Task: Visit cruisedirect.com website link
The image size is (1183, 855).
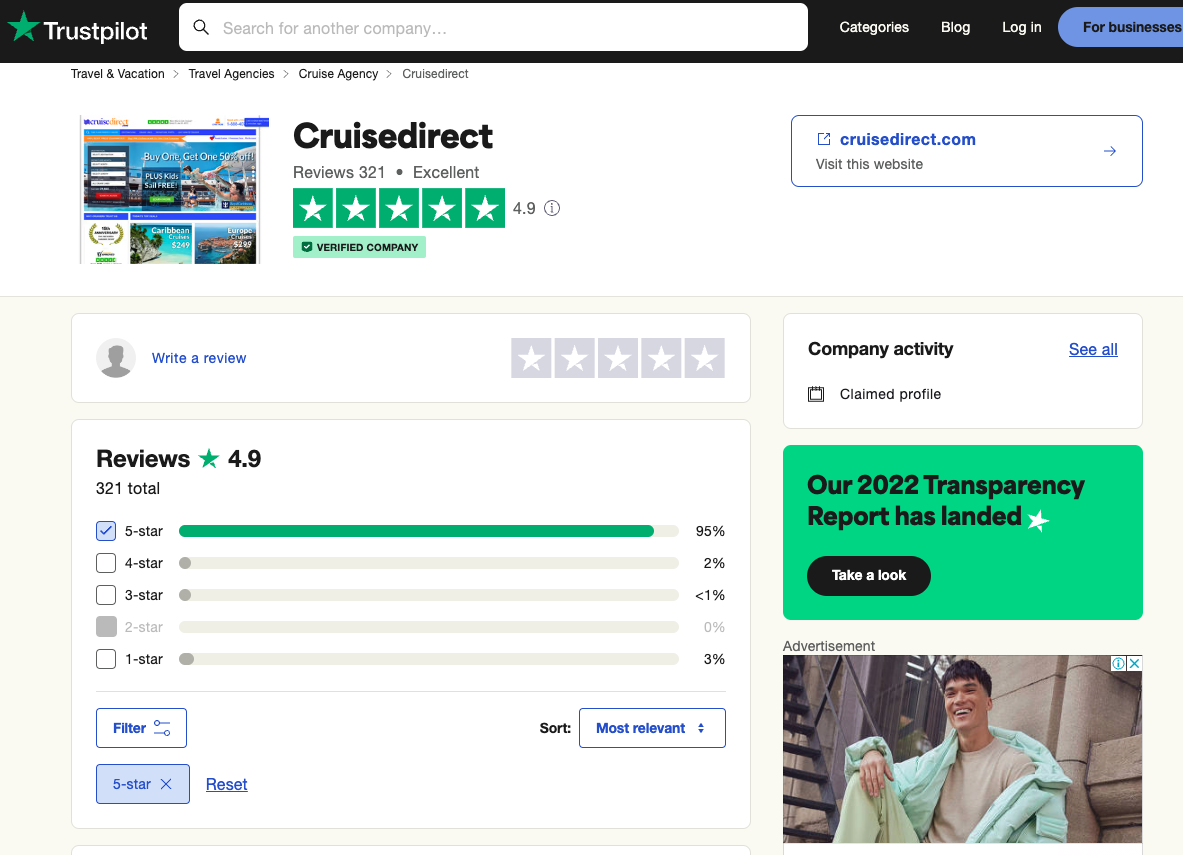Action: point(908,139)
